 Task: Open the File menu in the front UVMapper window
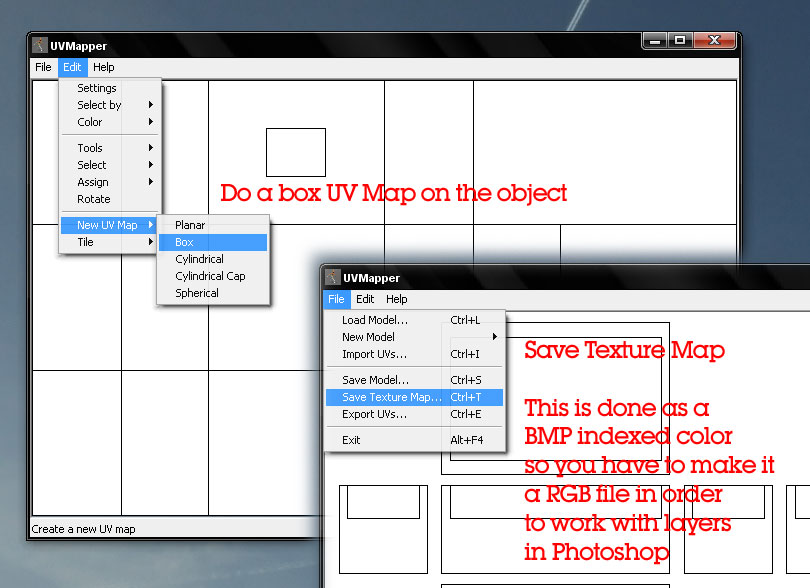point(336,299)
